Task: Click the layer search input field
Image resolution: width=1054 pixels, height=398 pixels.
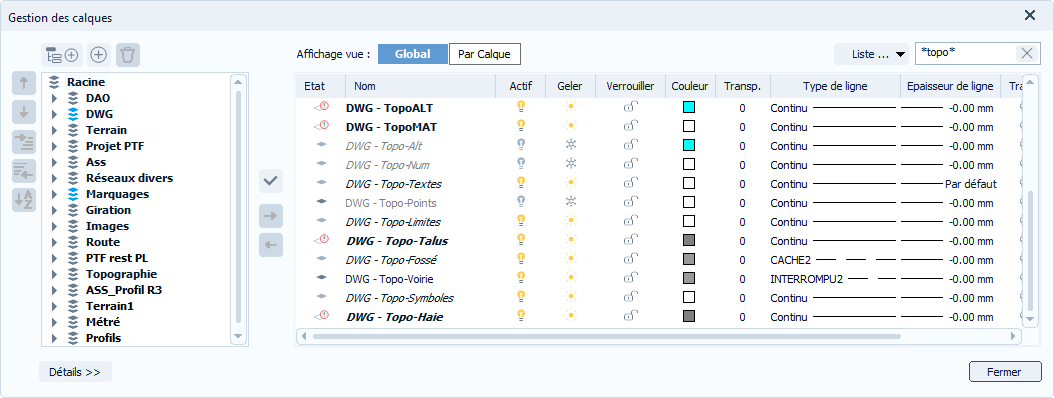Action: [x=965, y=54]
